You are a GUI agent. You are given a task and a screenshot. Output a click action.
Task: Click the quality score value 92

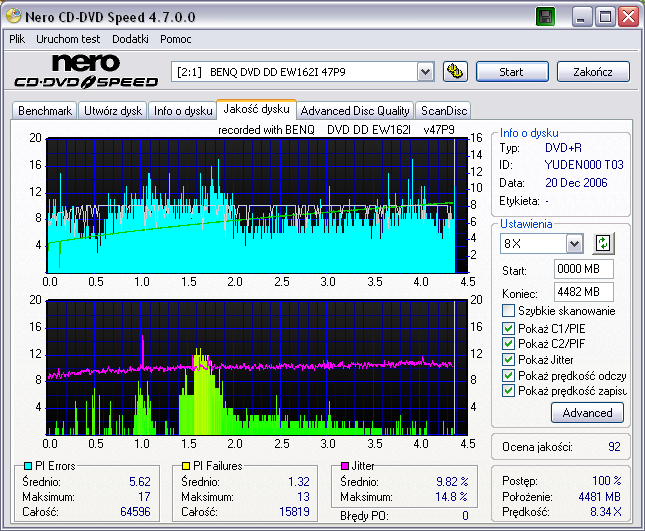pos(614,447)
